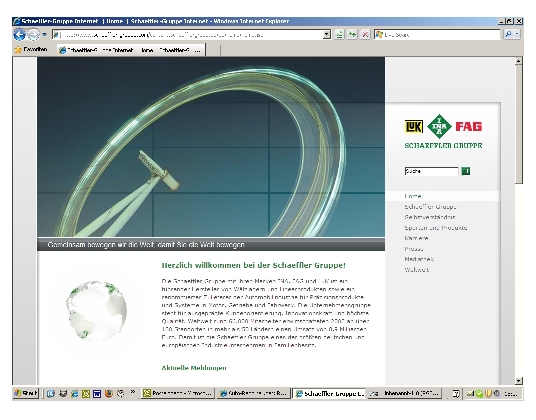536x420 pixels.
Task: Switch to the second taskbar window button
Action: tap(253, 394)
